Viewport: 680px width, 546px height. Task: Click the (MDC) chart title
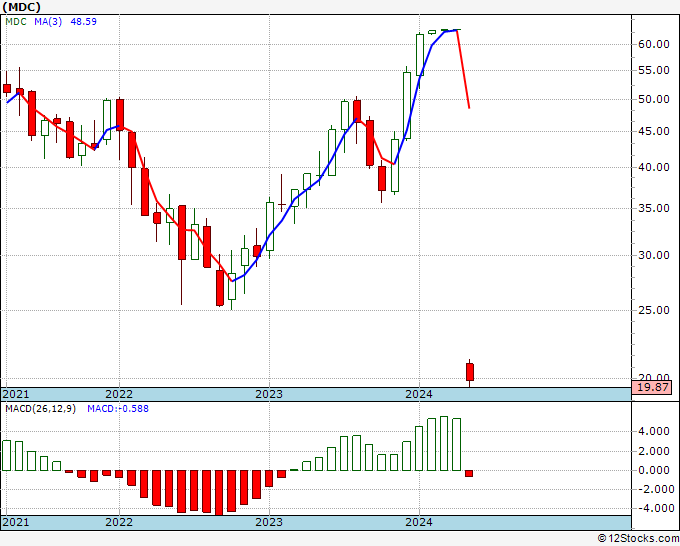point(22,7)
